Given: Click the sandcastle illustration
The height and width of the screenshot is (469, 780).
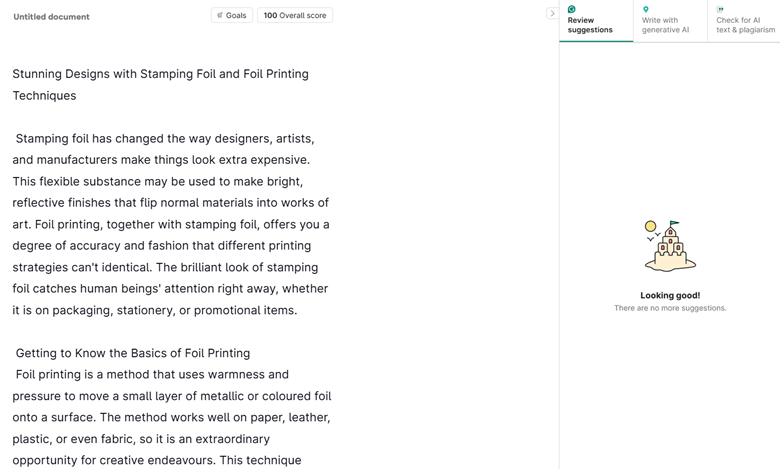Looking at the screenshot, I should [669, 246].
